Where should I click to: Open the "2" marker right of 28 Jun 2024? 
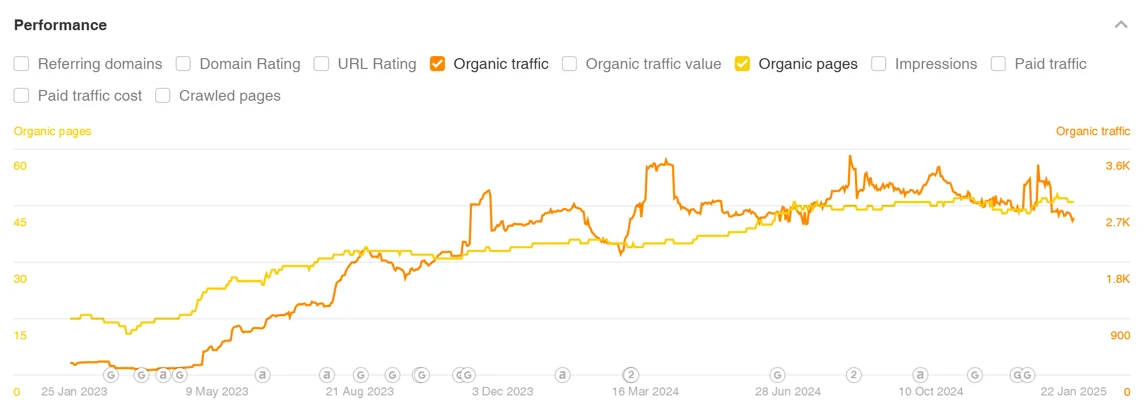pos(853,375)
